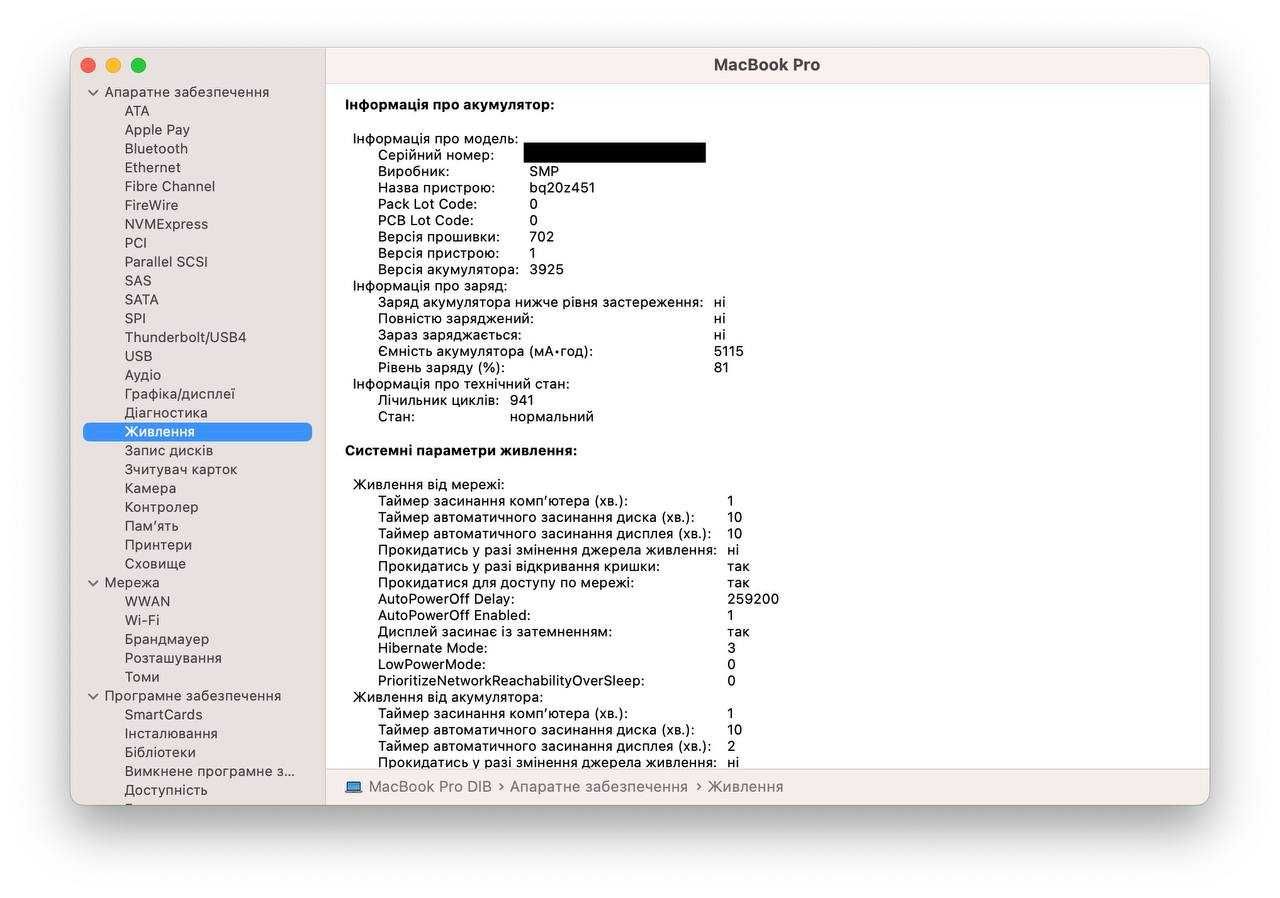
Task: Open the Сховище entry
Action: coord(155,564)
